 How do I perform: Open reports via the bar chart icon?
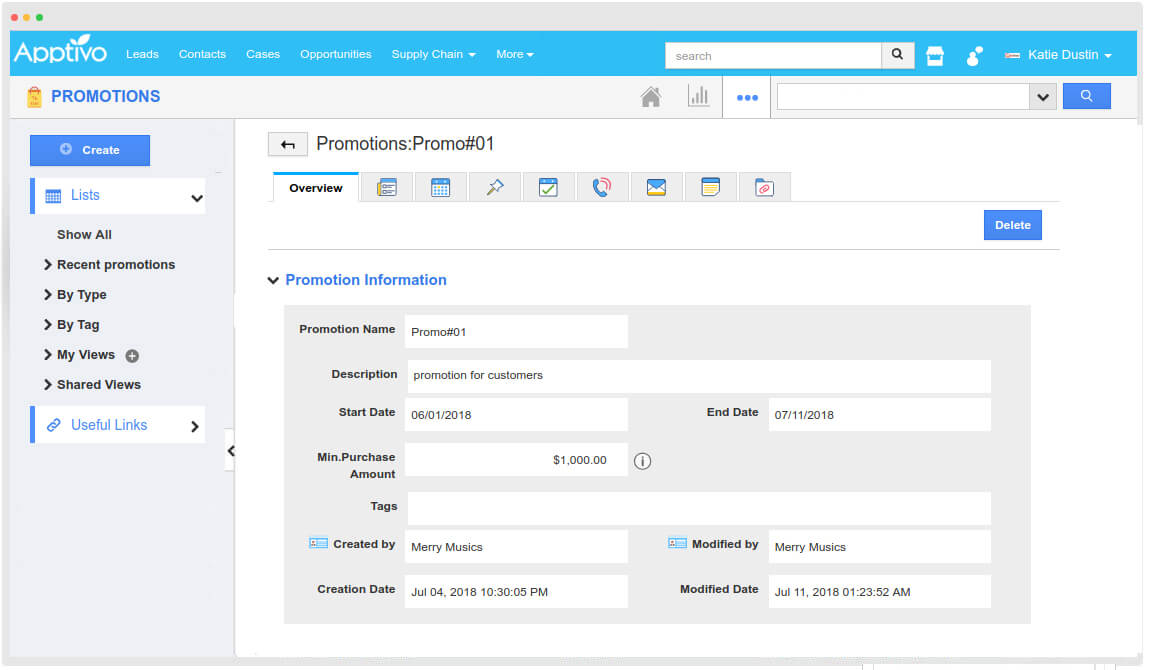tap(699, 96)
